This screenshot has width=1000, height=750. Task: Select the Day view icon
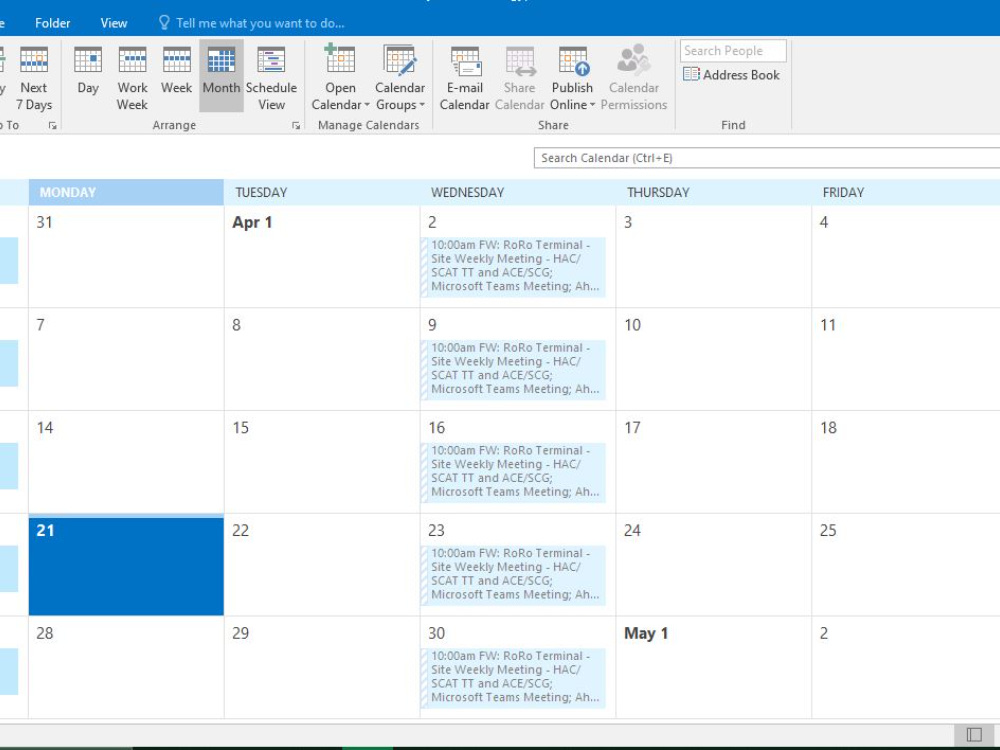tap(88, 60)
